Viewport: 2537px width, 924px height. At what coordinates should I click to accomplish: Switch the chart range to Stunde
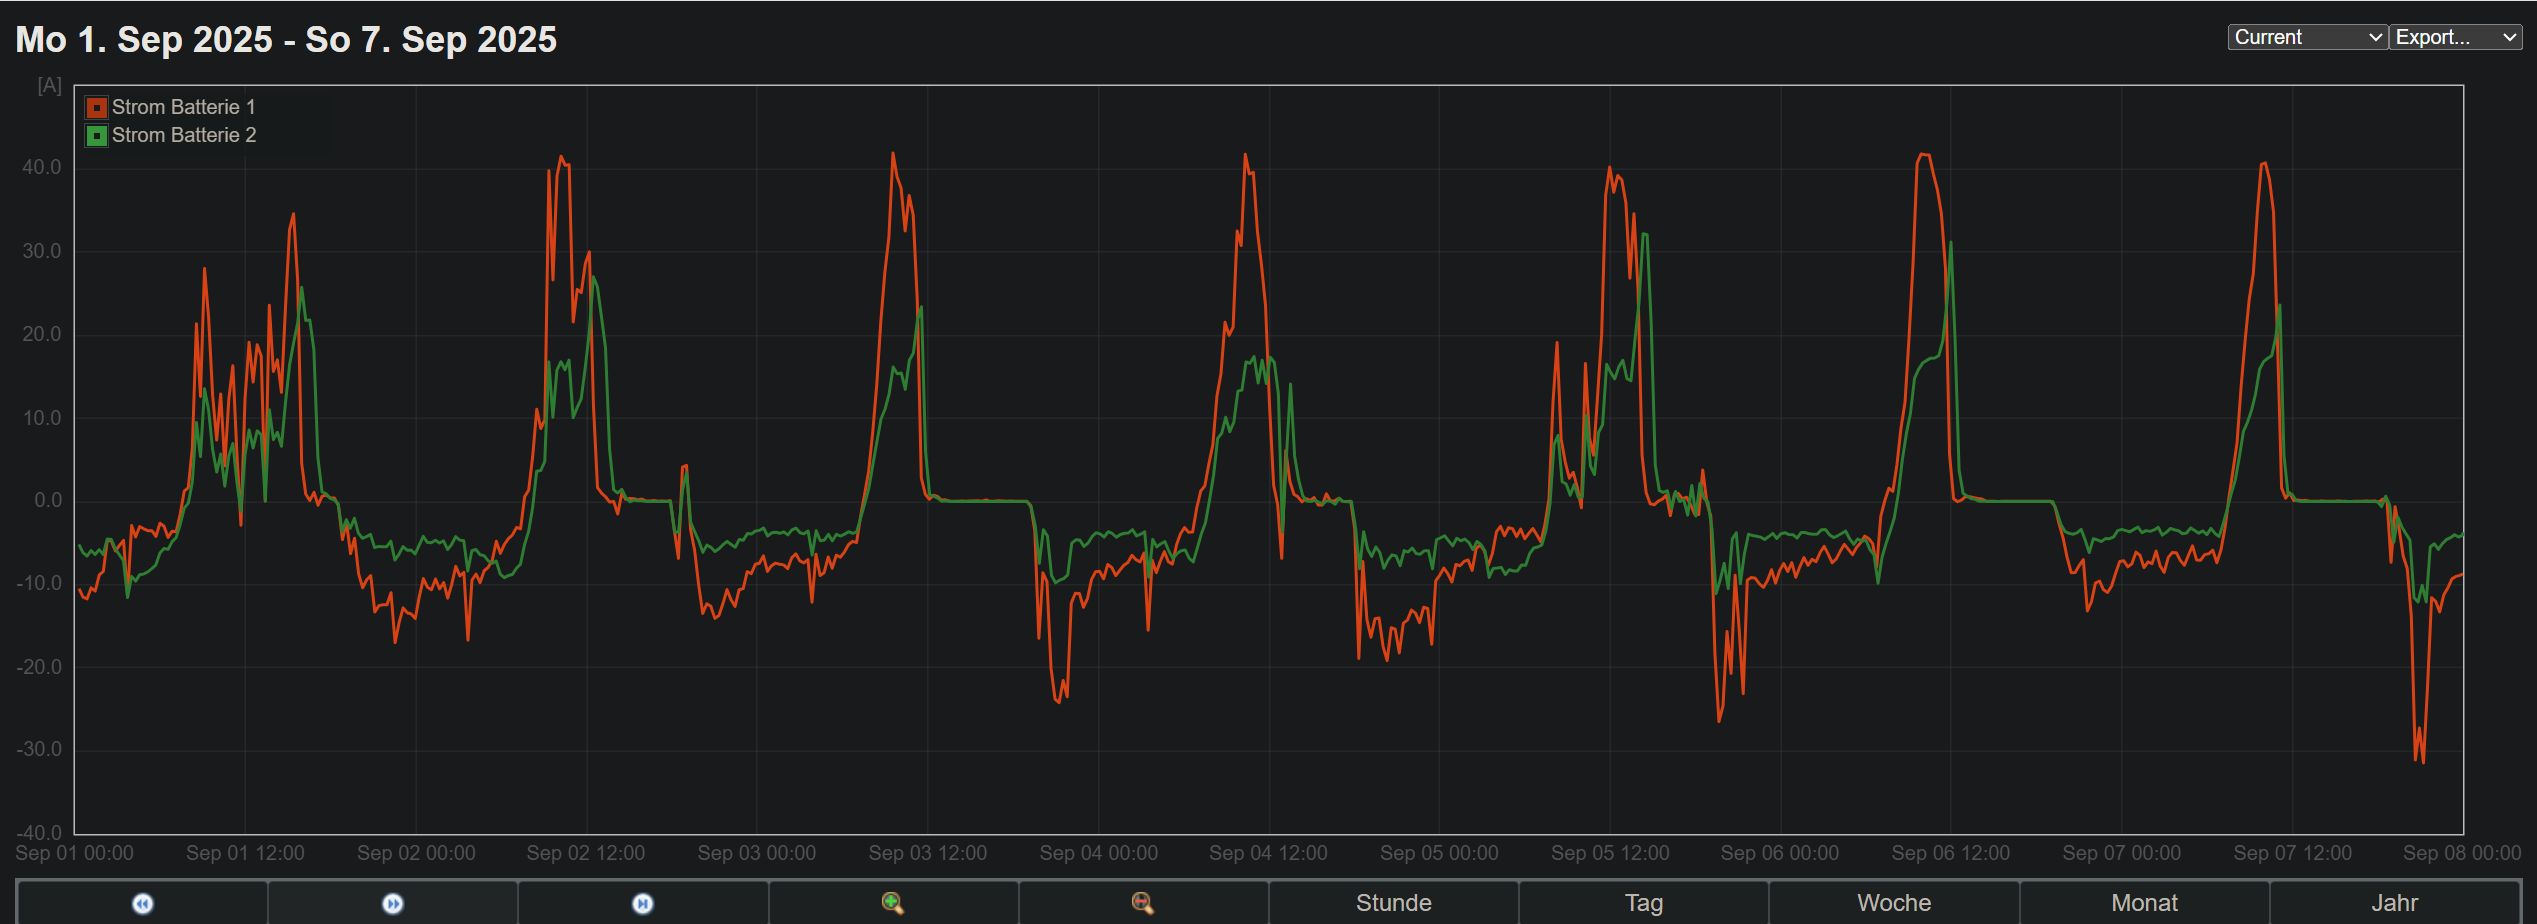1394,904
